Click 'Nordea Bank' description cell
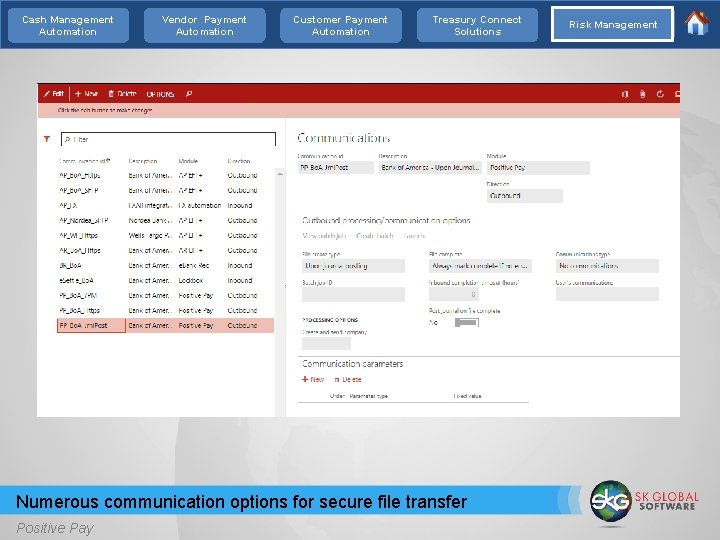This screenshot has height=540, width=720. point(150,220)
